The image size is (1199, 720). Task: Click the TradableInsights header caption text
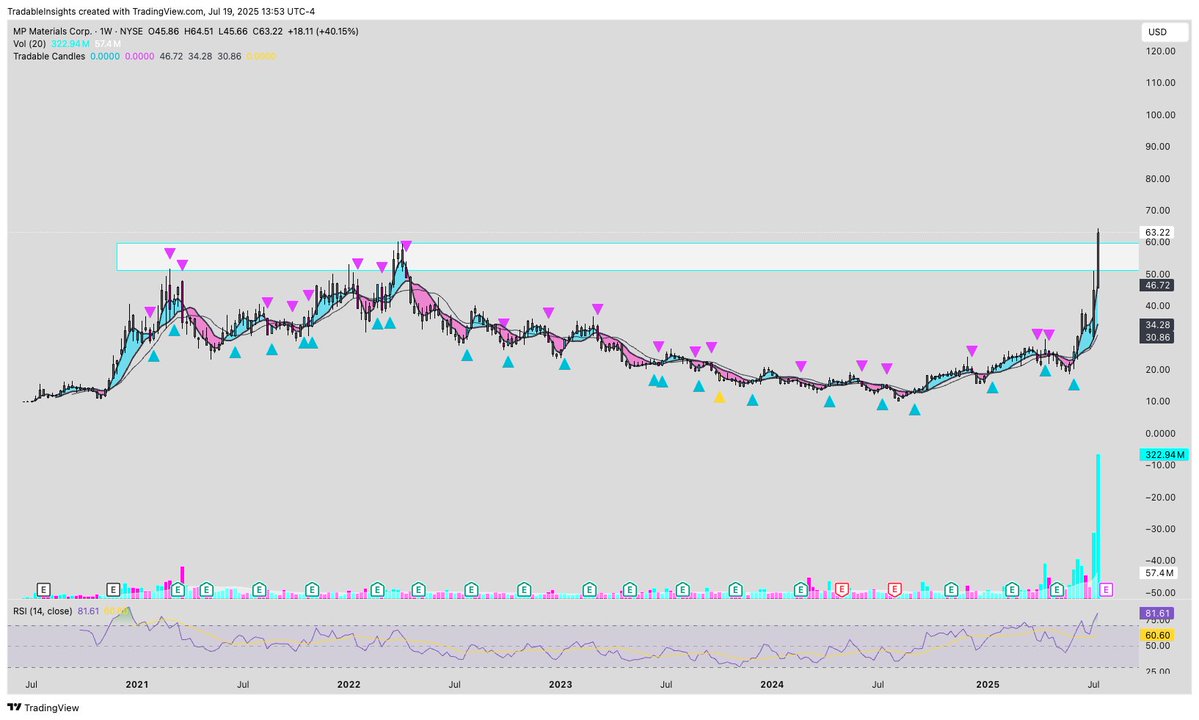[x=161, y=11]
